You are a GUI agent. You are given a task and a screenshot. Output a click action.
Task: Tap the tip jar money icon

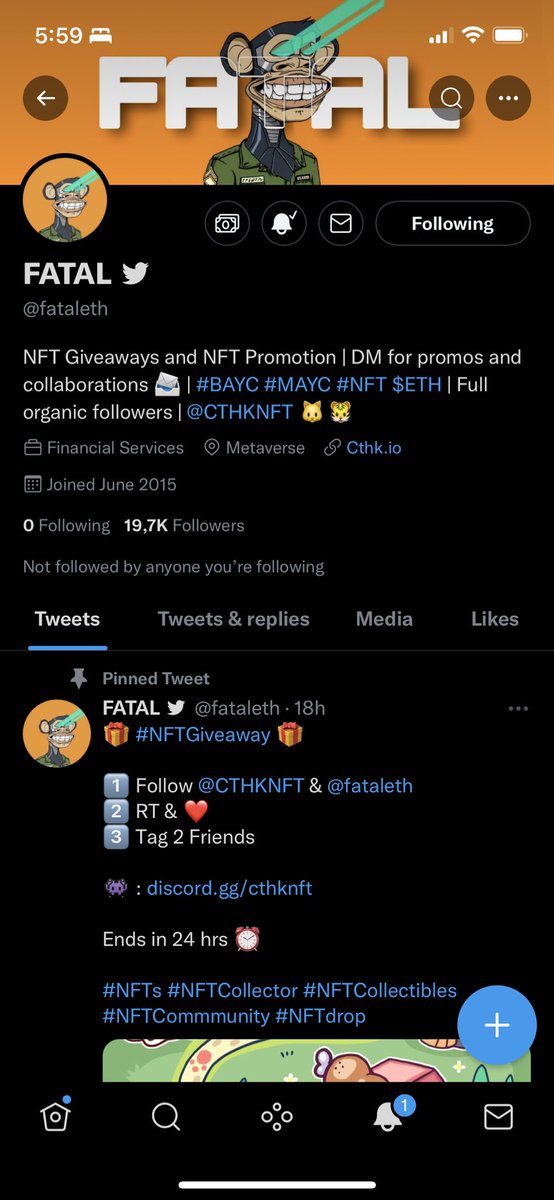click(x=227, y=224)
